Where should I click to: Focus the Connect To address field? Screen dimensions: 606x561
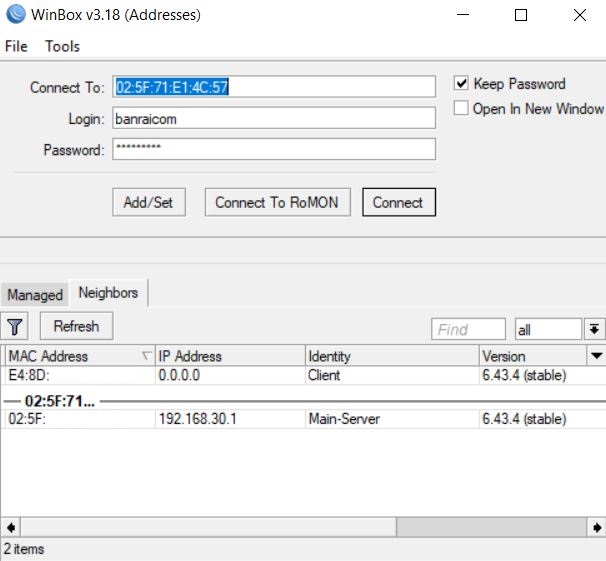point(274,87)
